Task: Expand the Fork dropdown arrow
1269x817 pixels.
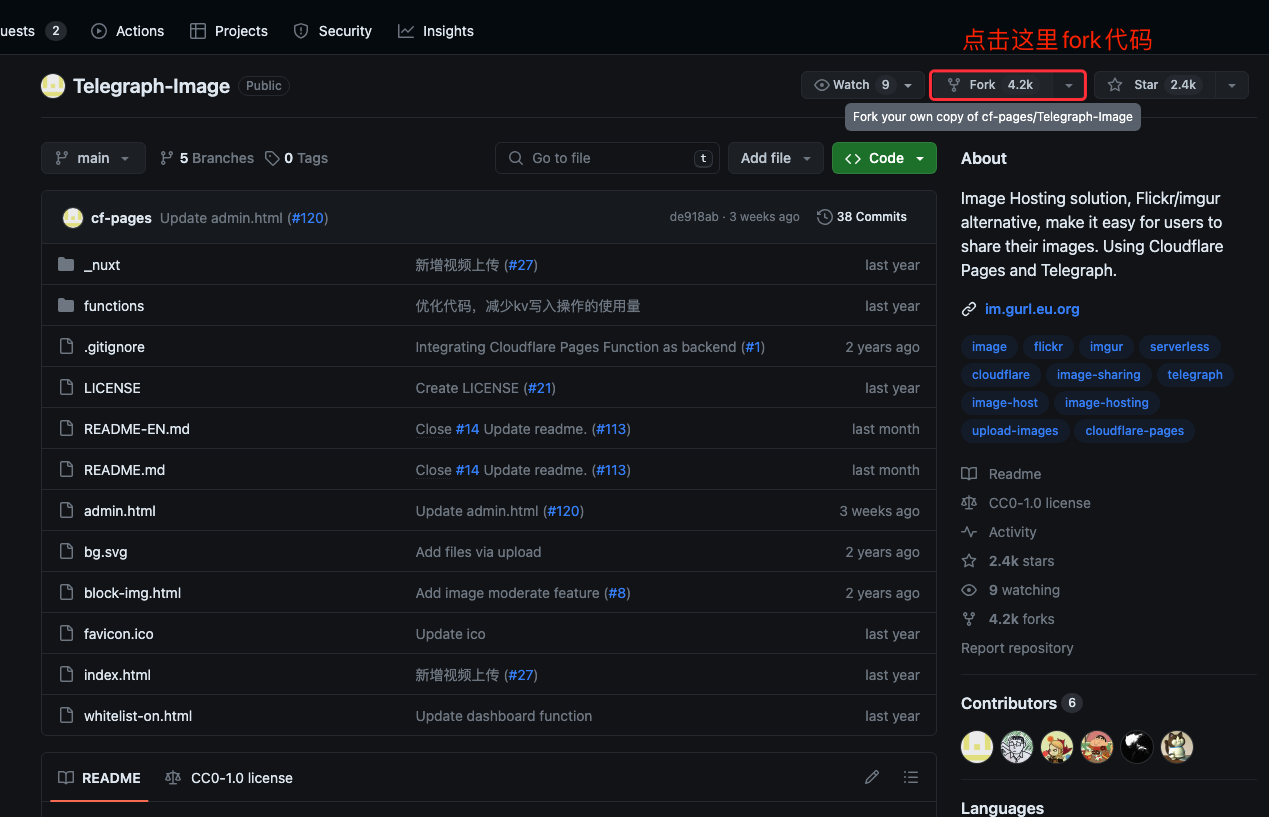Action: (x=1069, y=85)
